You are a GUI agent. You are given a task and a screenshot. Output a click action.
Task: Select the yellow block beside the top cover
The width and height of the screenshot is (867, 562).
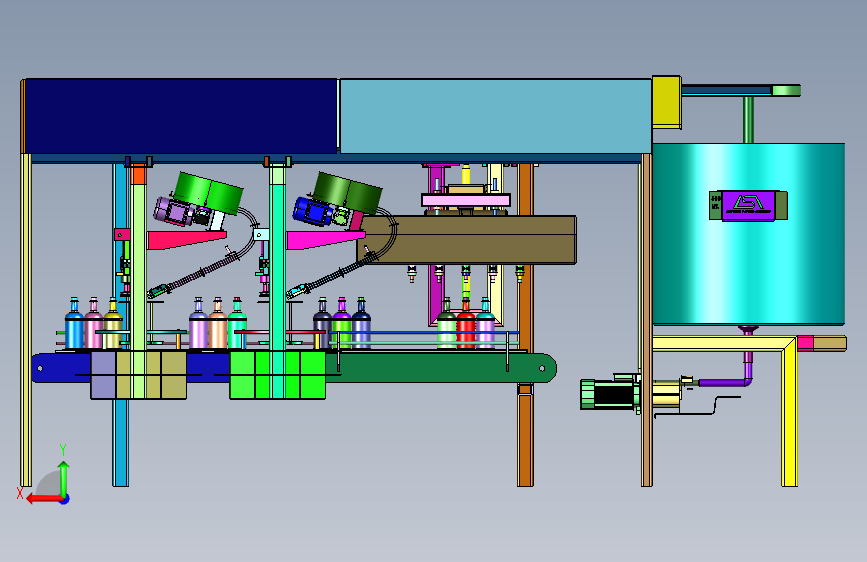tap(666, 102)
